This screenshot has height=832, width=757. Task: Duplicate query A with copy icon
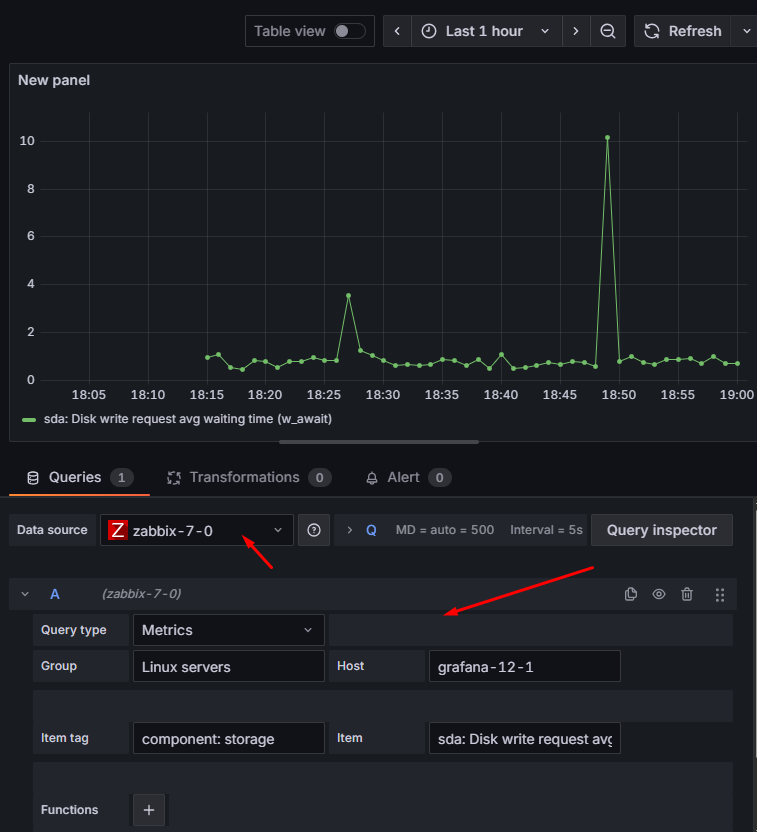631,594
